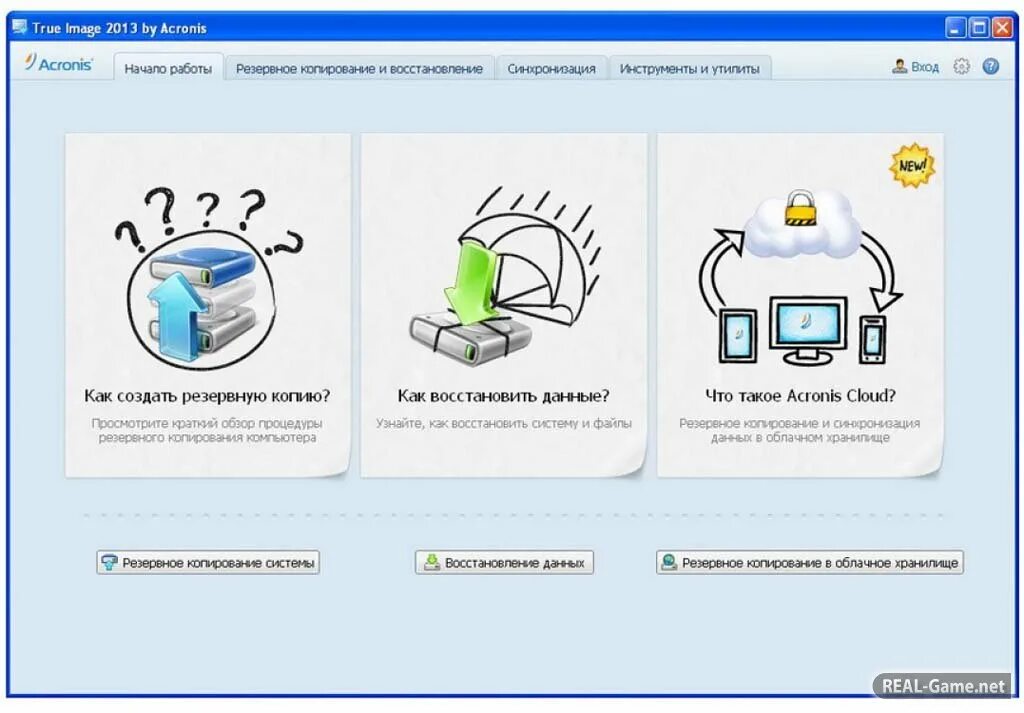The width and height of the screenshot is (1024, 713).
Task: Click the backup disk stack illustration
Action: point(209,277)
